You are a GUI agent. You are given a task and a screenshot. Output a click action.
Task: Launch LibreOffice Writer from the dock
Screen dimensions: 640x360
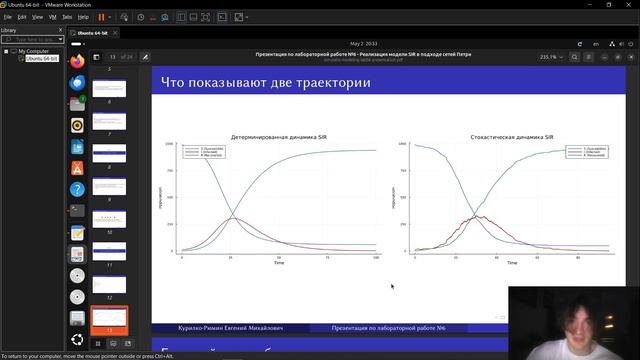coord(77,147)
